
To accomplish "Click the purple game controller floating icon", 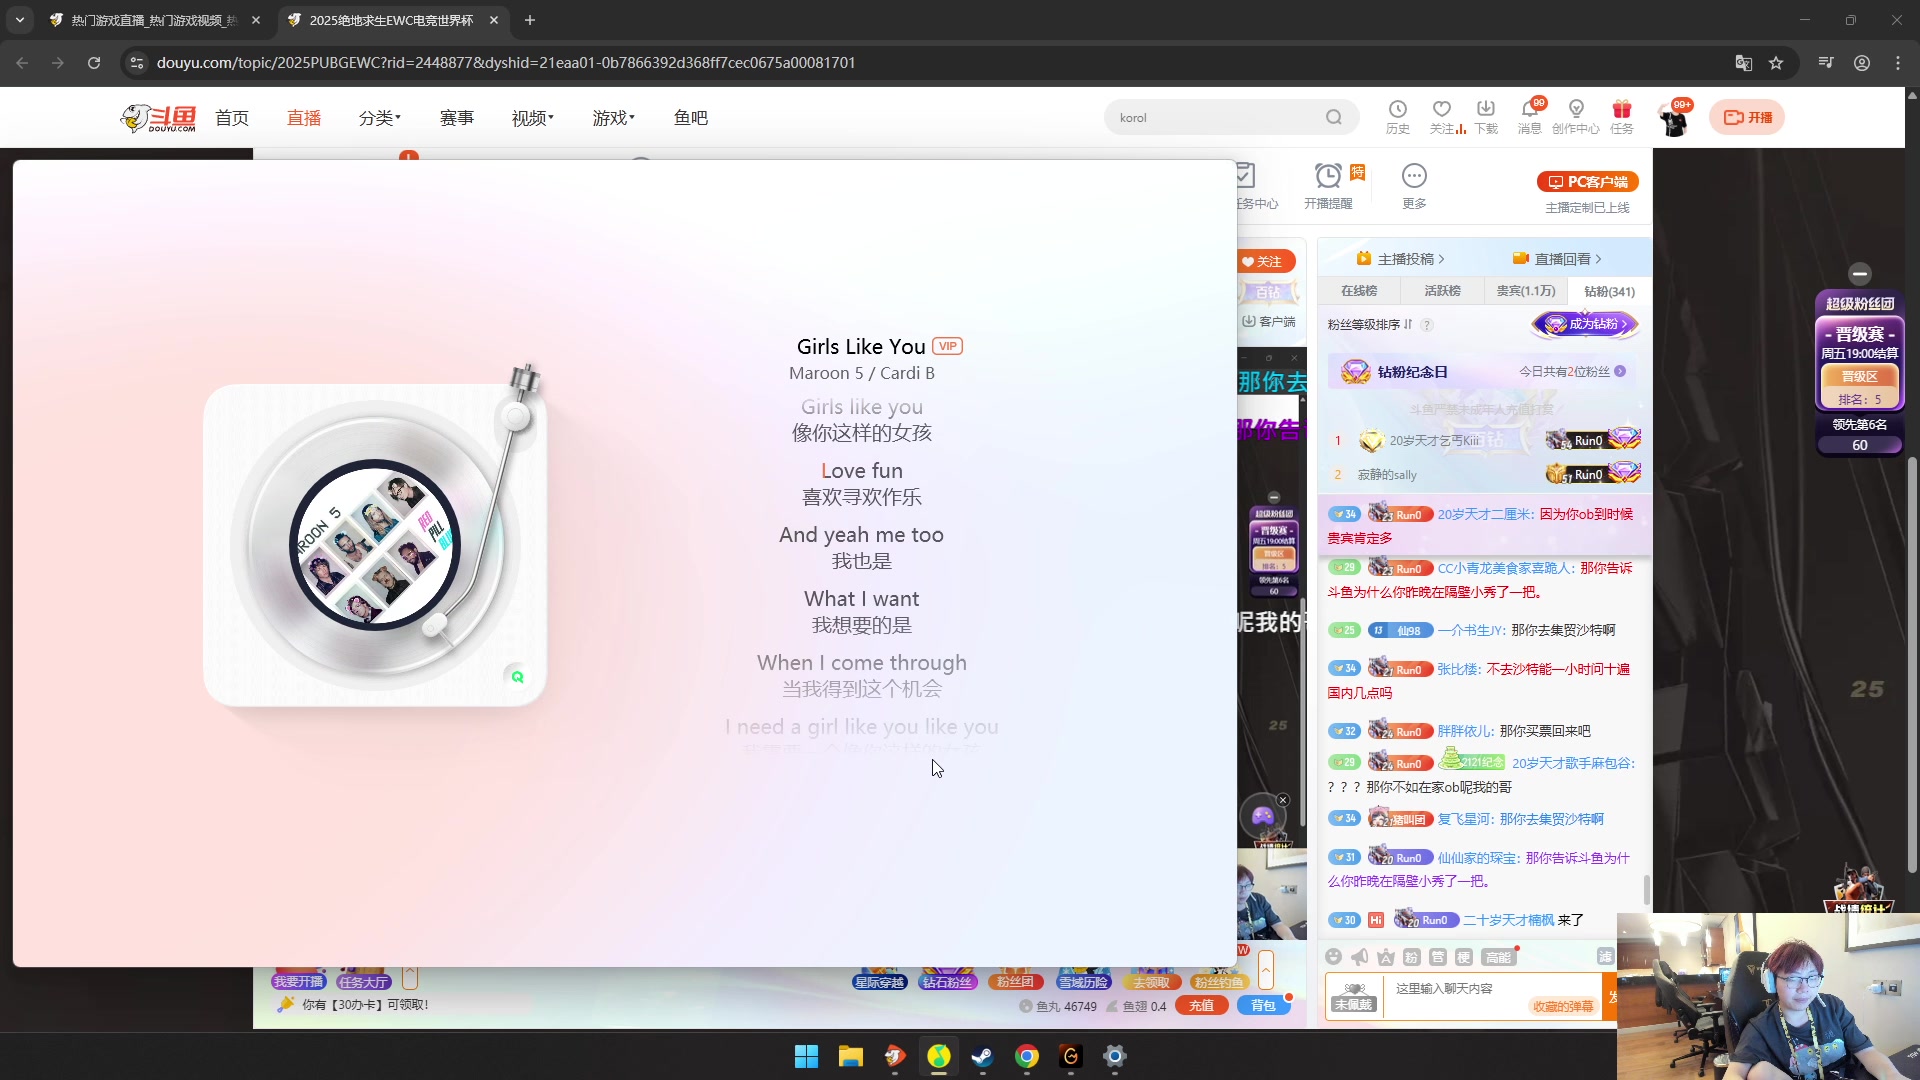I will point(1263,816).
